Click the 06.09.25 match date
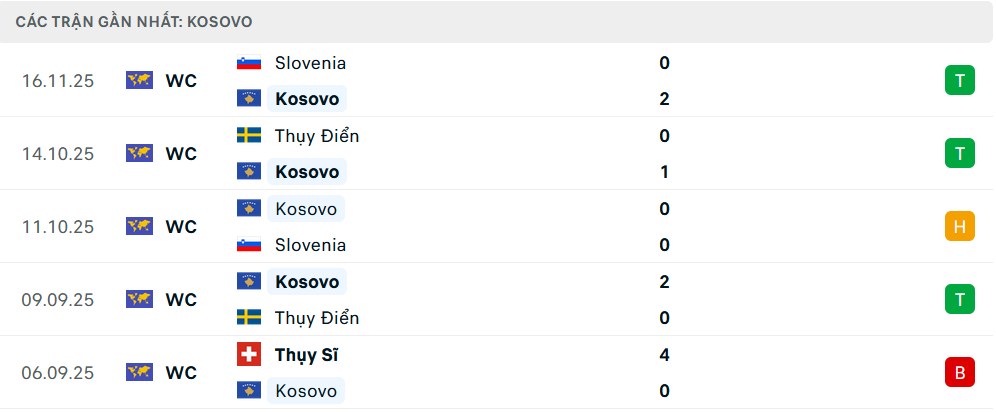 58,373
